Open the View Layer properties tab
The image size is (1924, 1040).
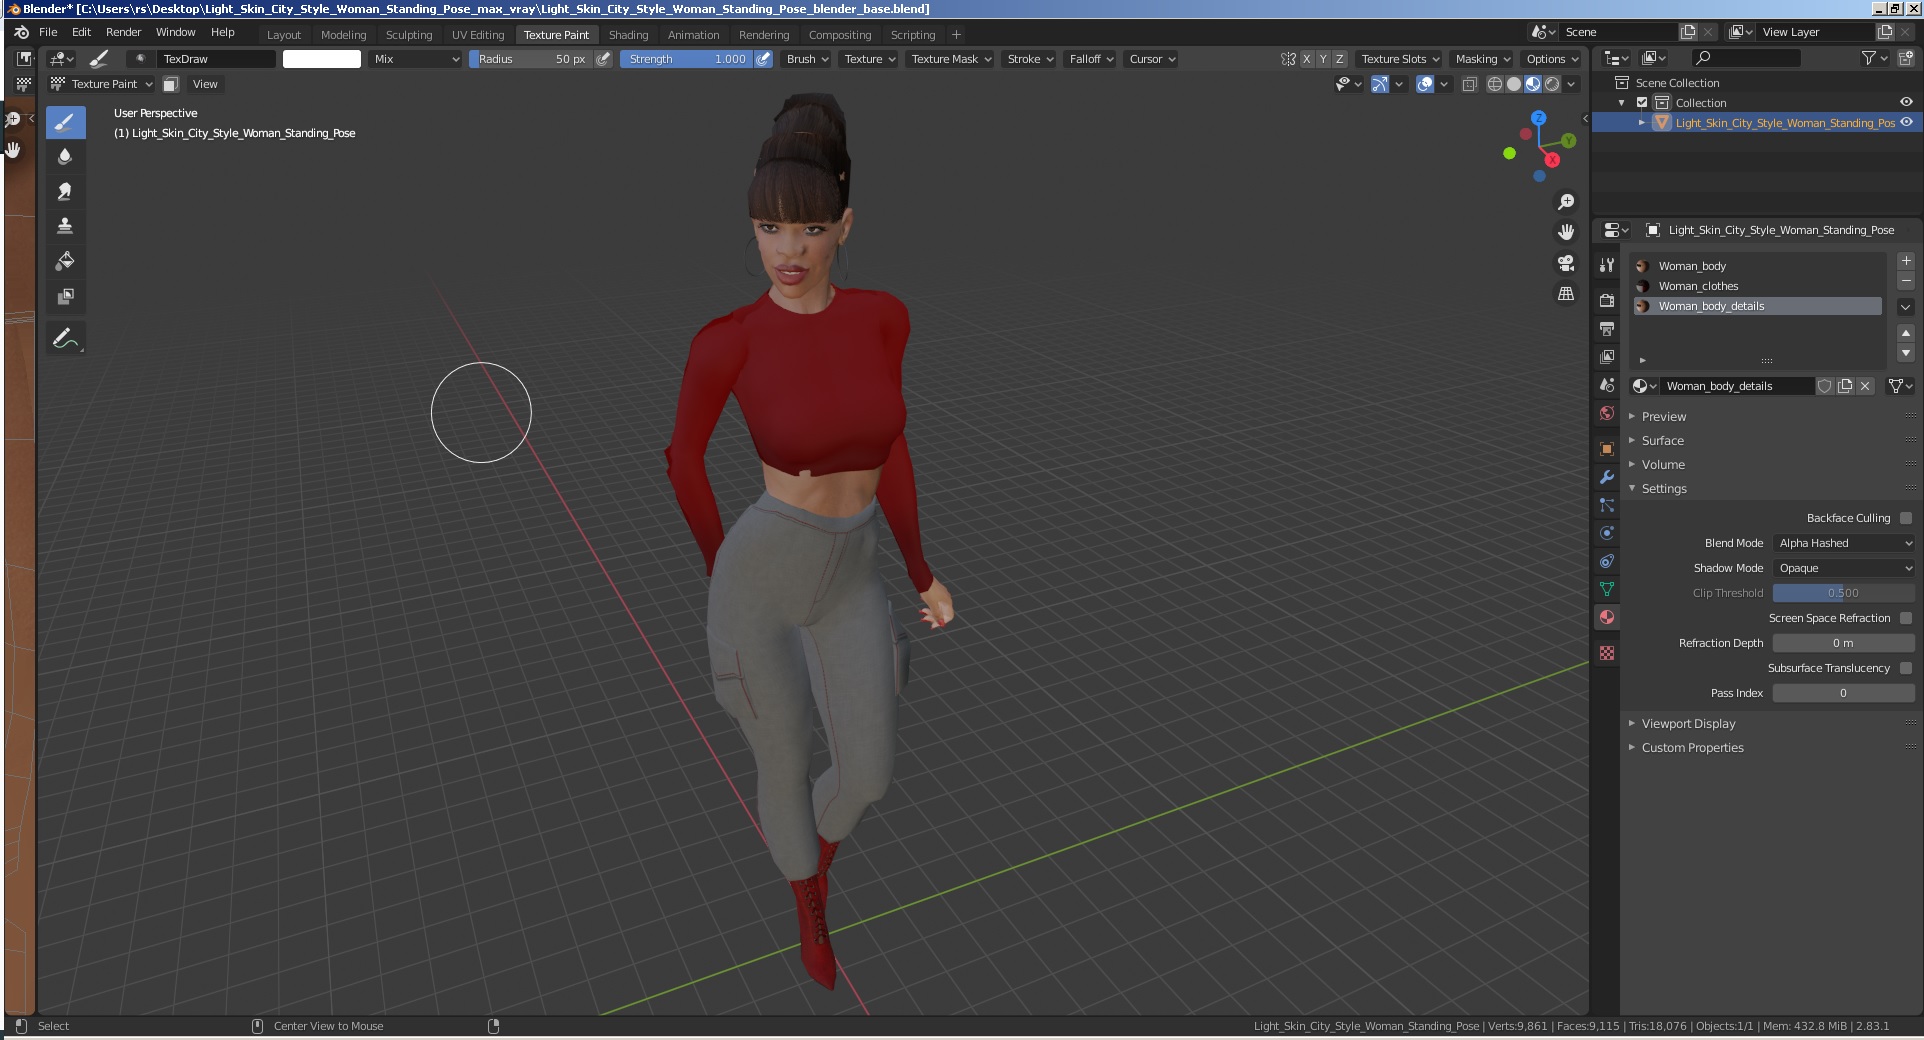[x=1607, y=356]
